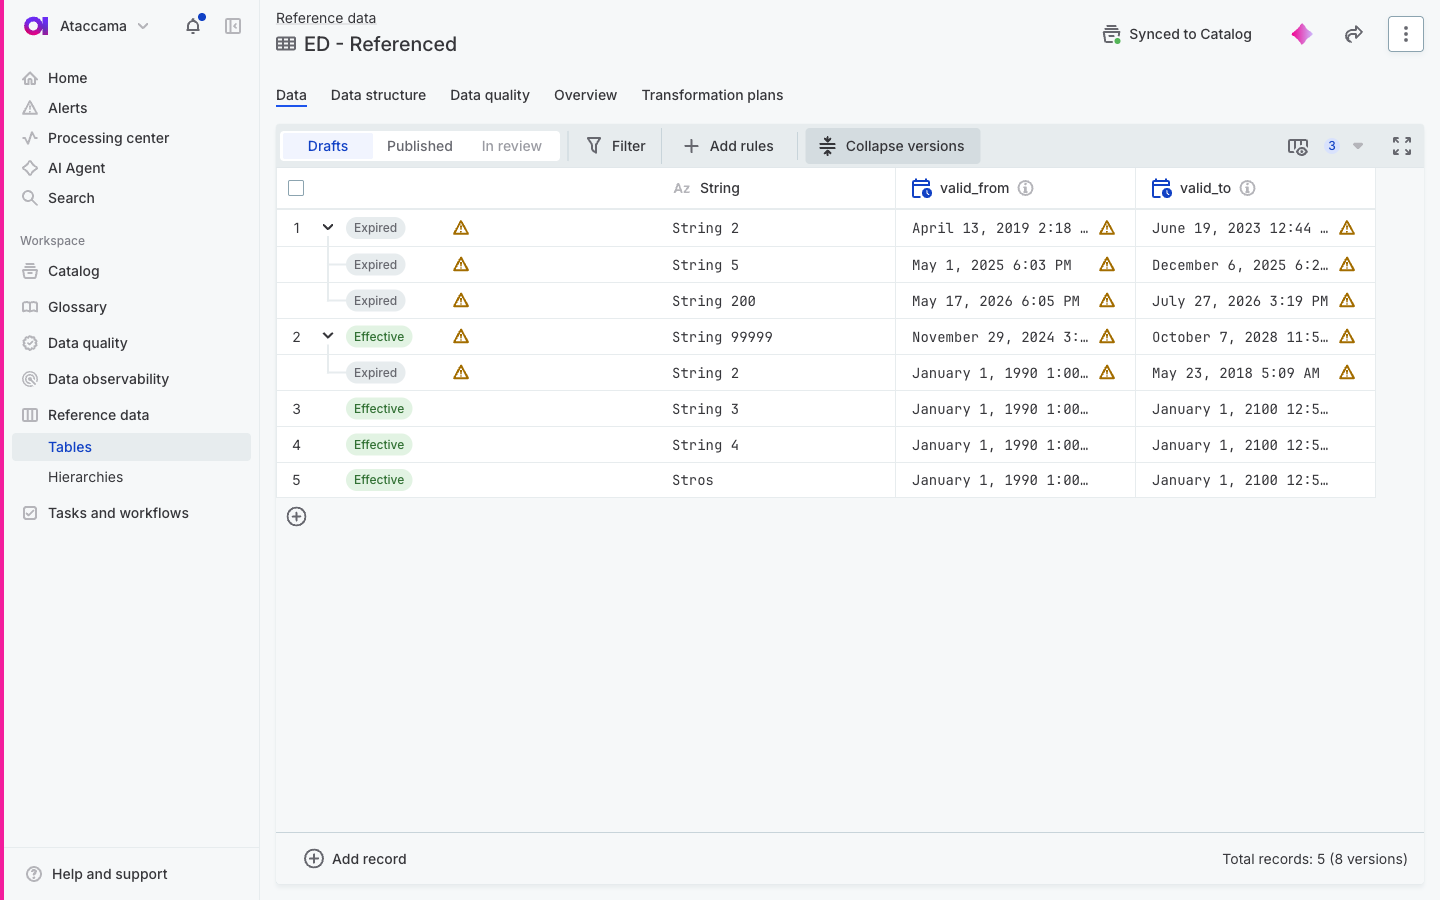Open the hidden columns dropdown arrow
Image resolution: width=1440 pixels, height=900 pixels.
(1358, 146)
